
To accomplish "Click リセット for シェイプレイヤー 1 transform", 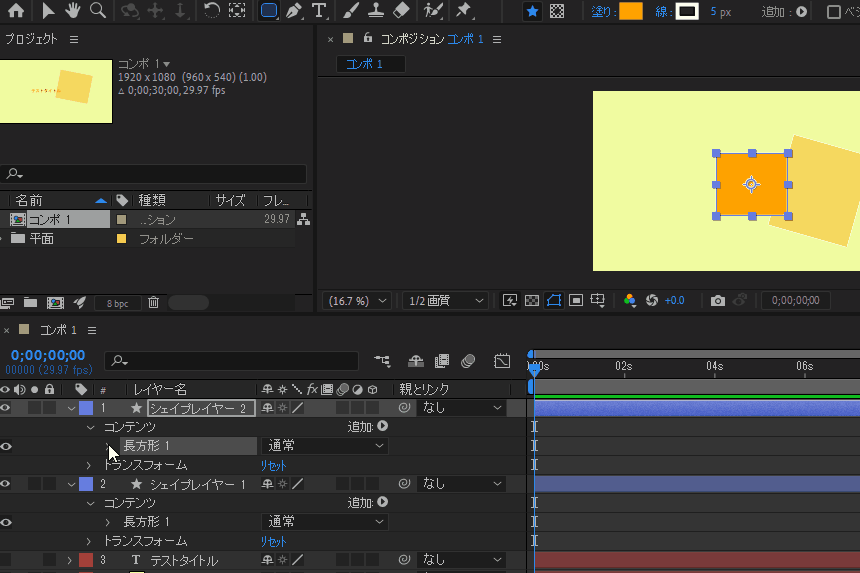I will pos(273,542).
